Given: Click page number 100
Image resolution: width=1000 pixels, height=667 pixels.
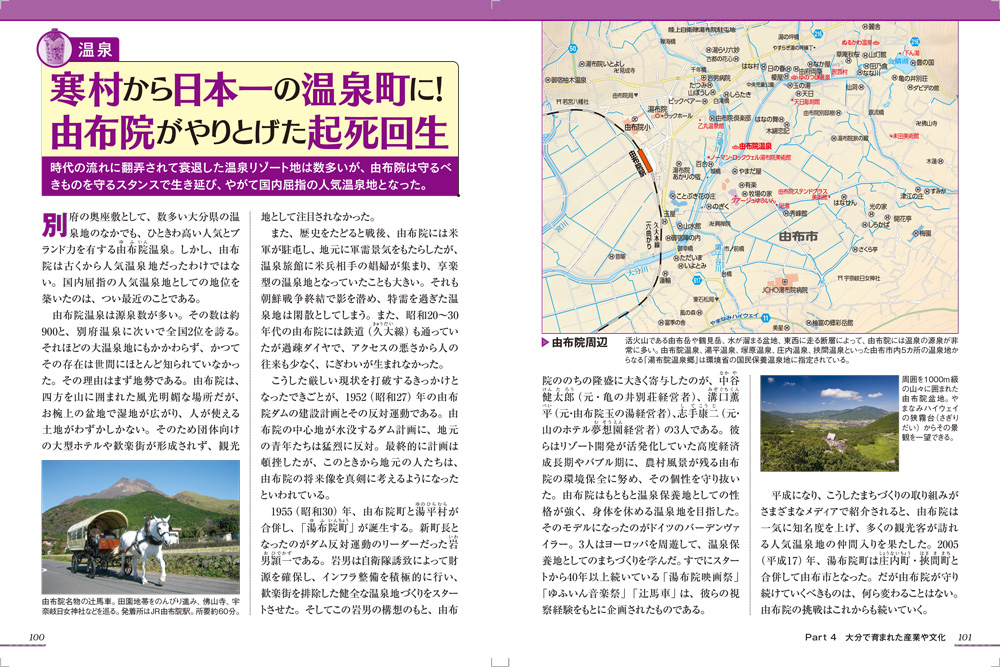Looking at the screenshot, I should (x=37, y=636).
